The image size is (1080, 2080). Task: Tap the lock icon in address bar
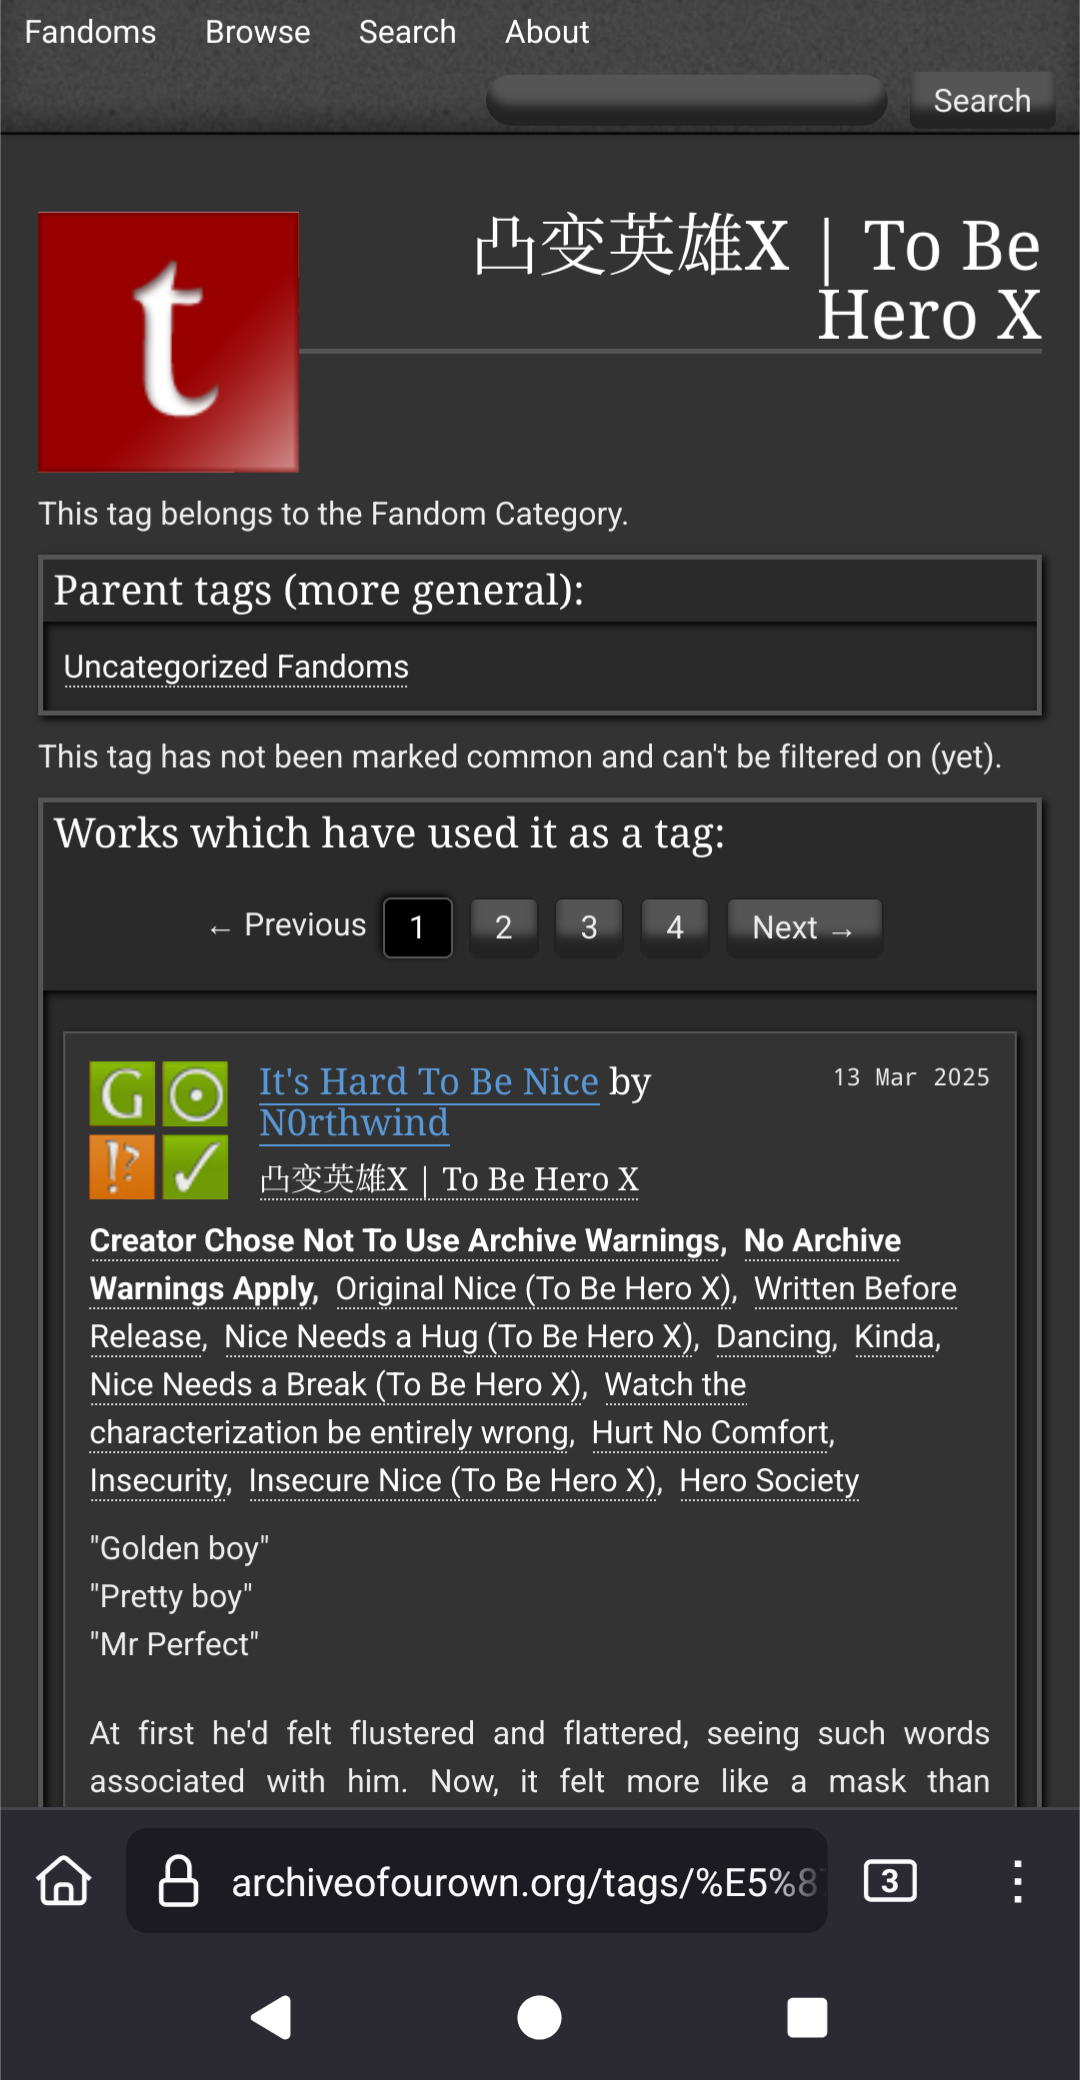[179, 1881]
